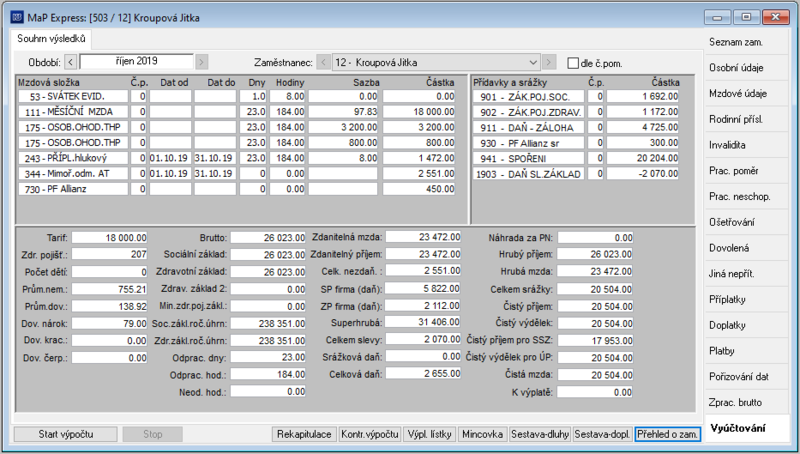Click the Mzdová složka column header

click(49, 82)
